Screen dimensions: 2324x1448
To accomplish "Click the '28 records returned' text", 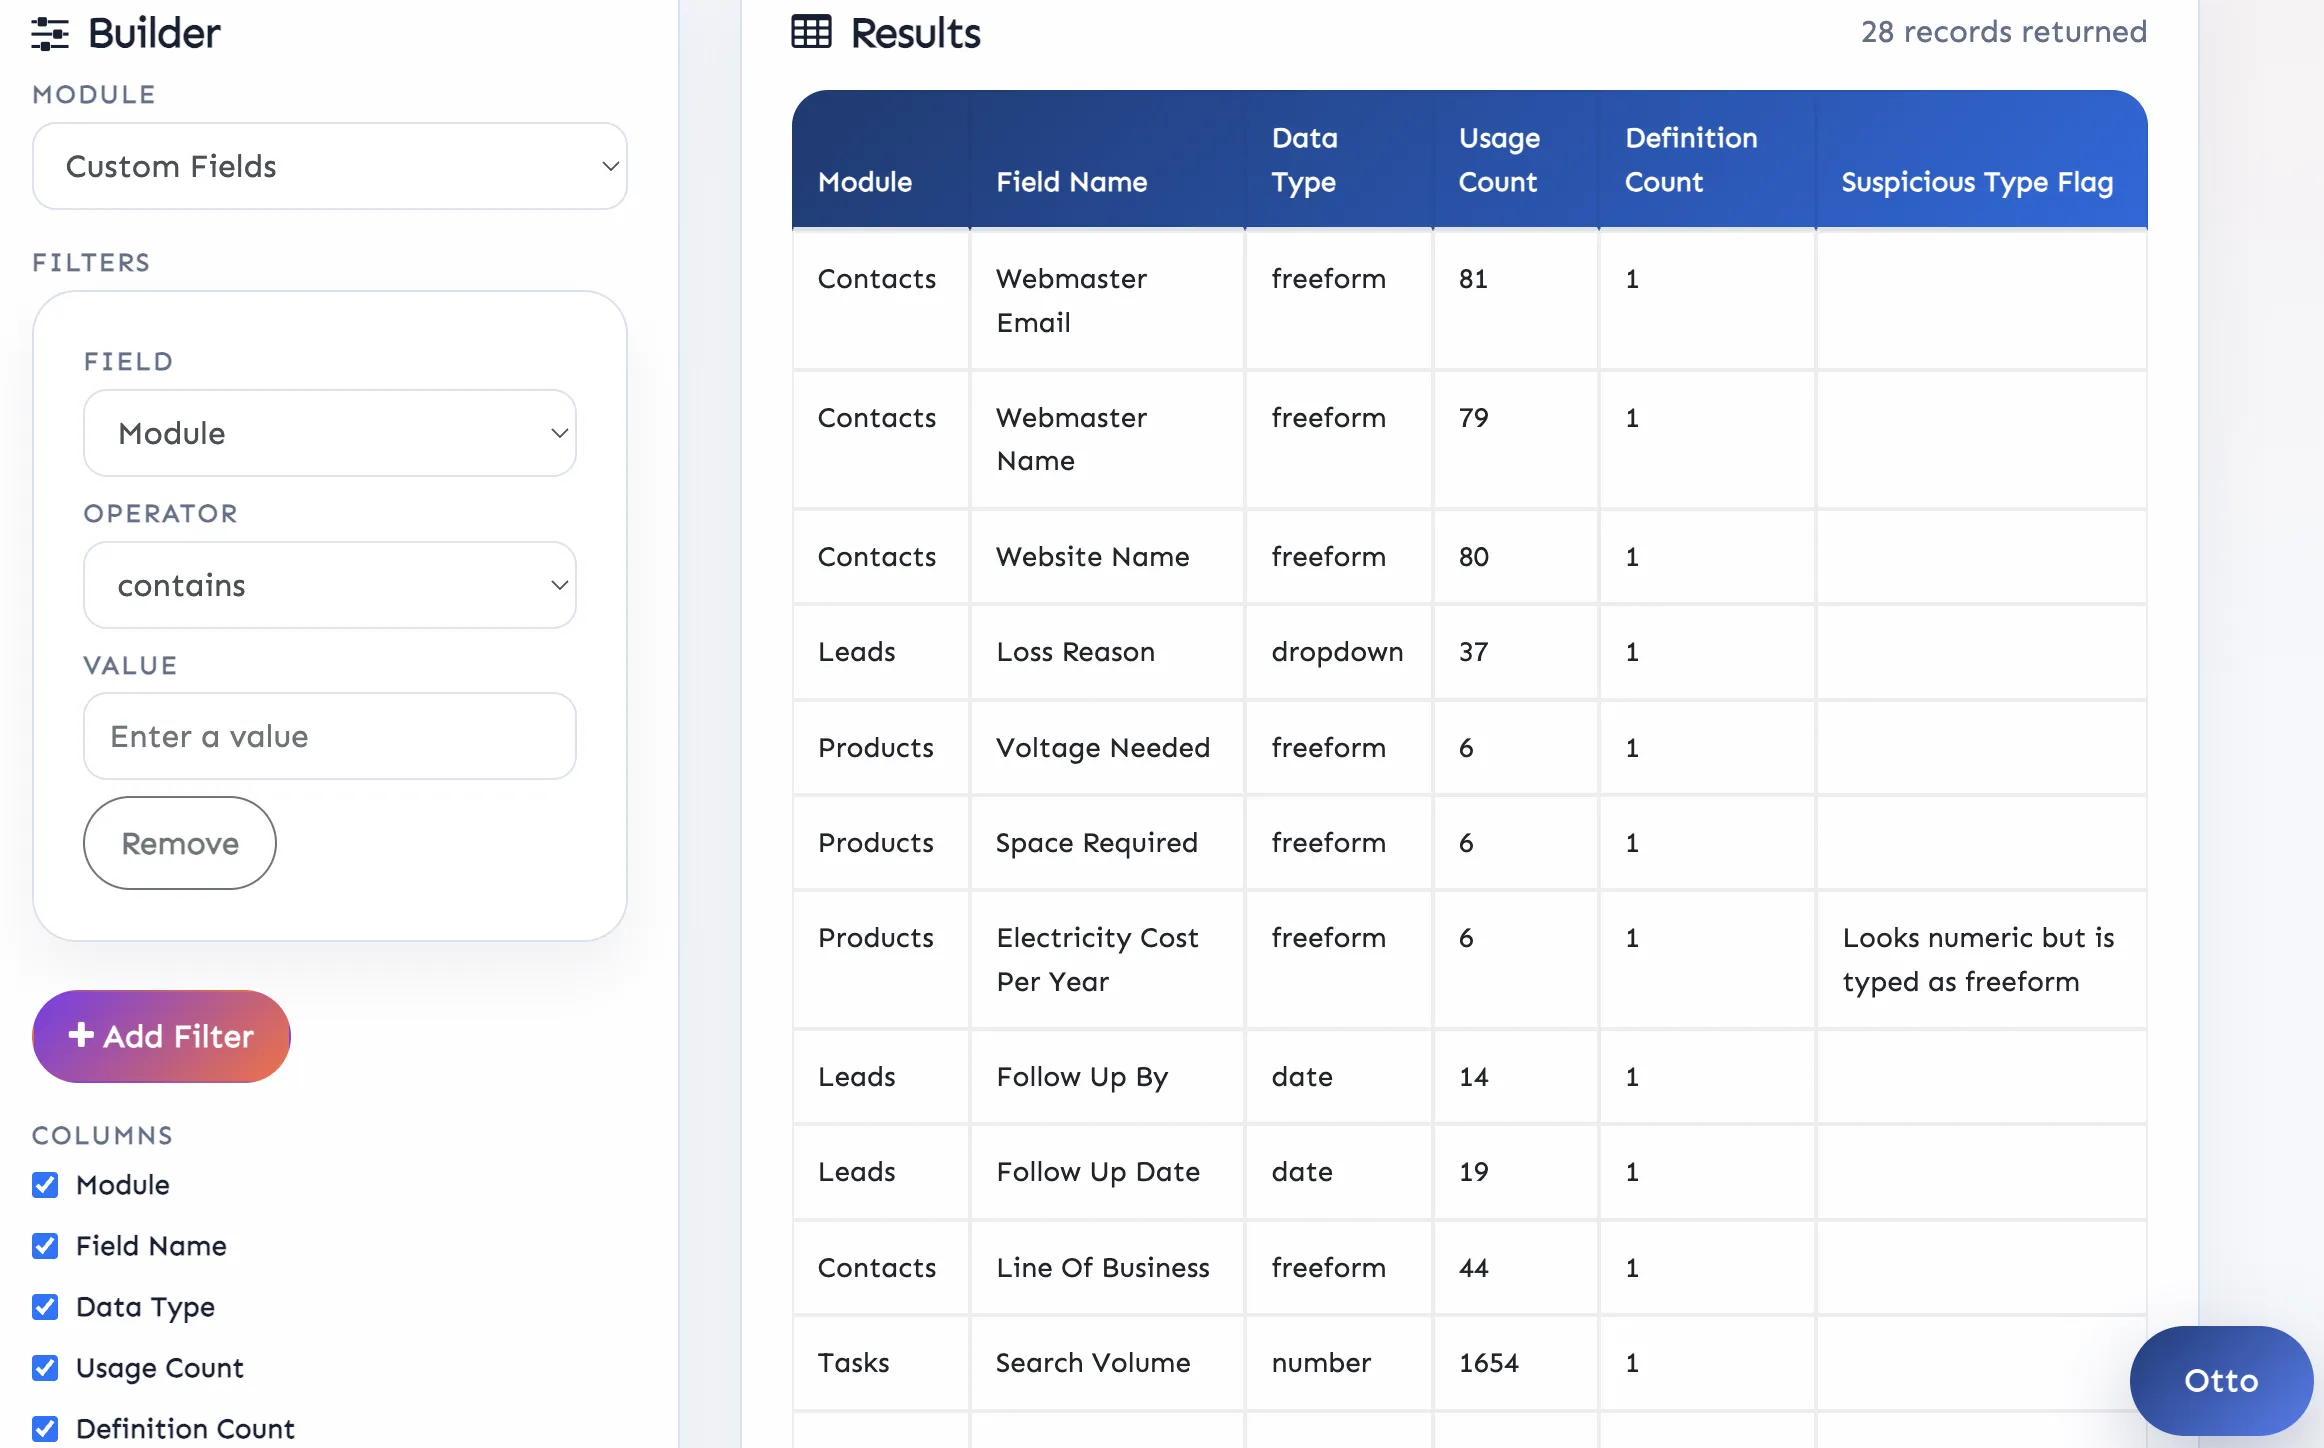I will click(2003, 32).
